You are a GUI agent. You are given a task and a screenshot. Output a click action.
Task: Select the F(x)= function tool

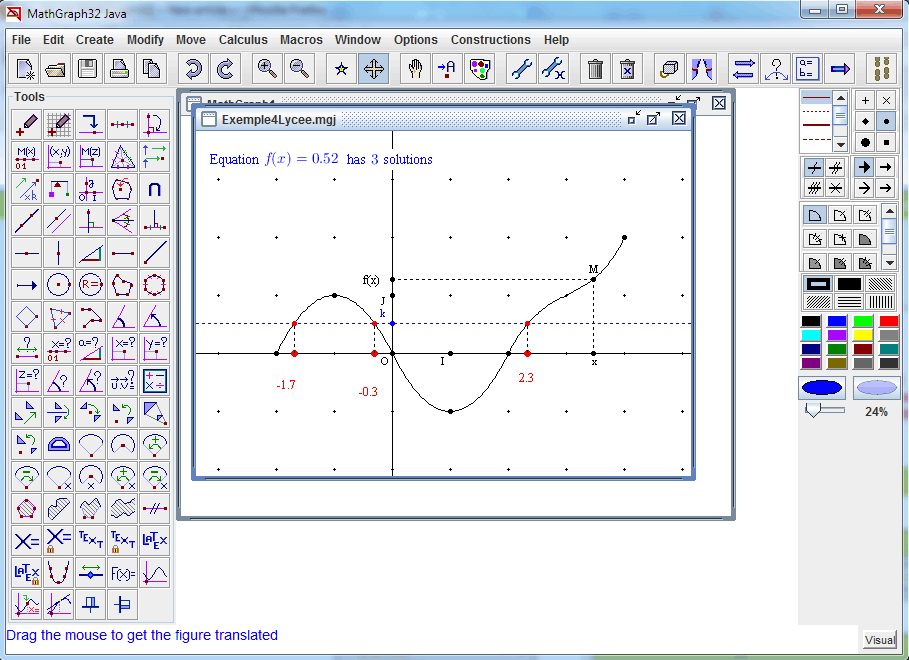tap(122, 574)
